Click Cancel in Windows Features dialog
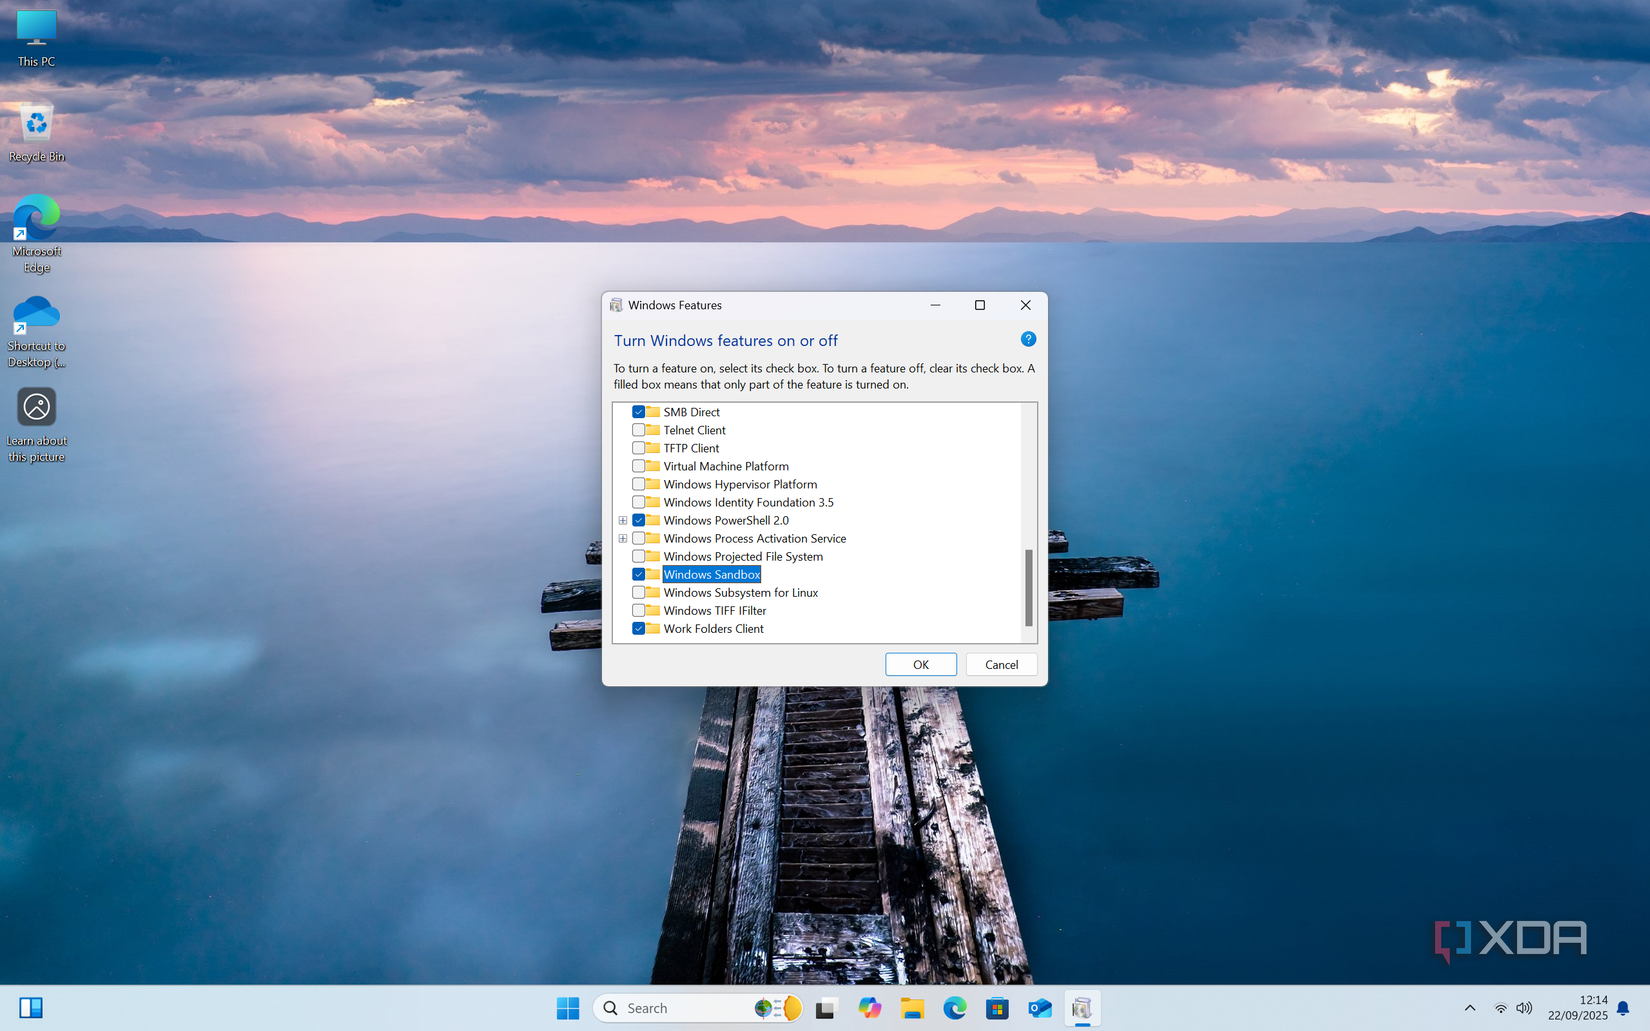 pyautogui.click(x=1001, y=664)
